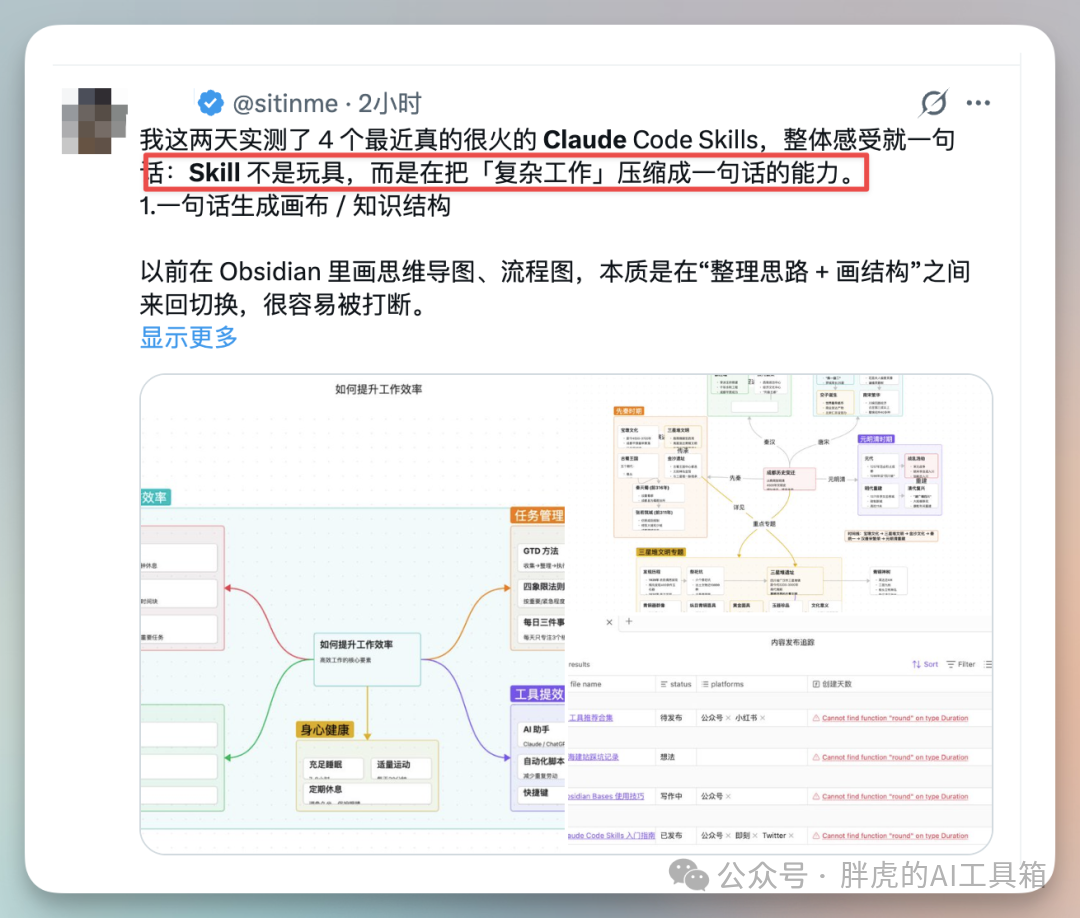The width and height of the screenshot is (1080, 918).
Task: Expand the tweet with 显示更多
Action: (x=189, y=337)
